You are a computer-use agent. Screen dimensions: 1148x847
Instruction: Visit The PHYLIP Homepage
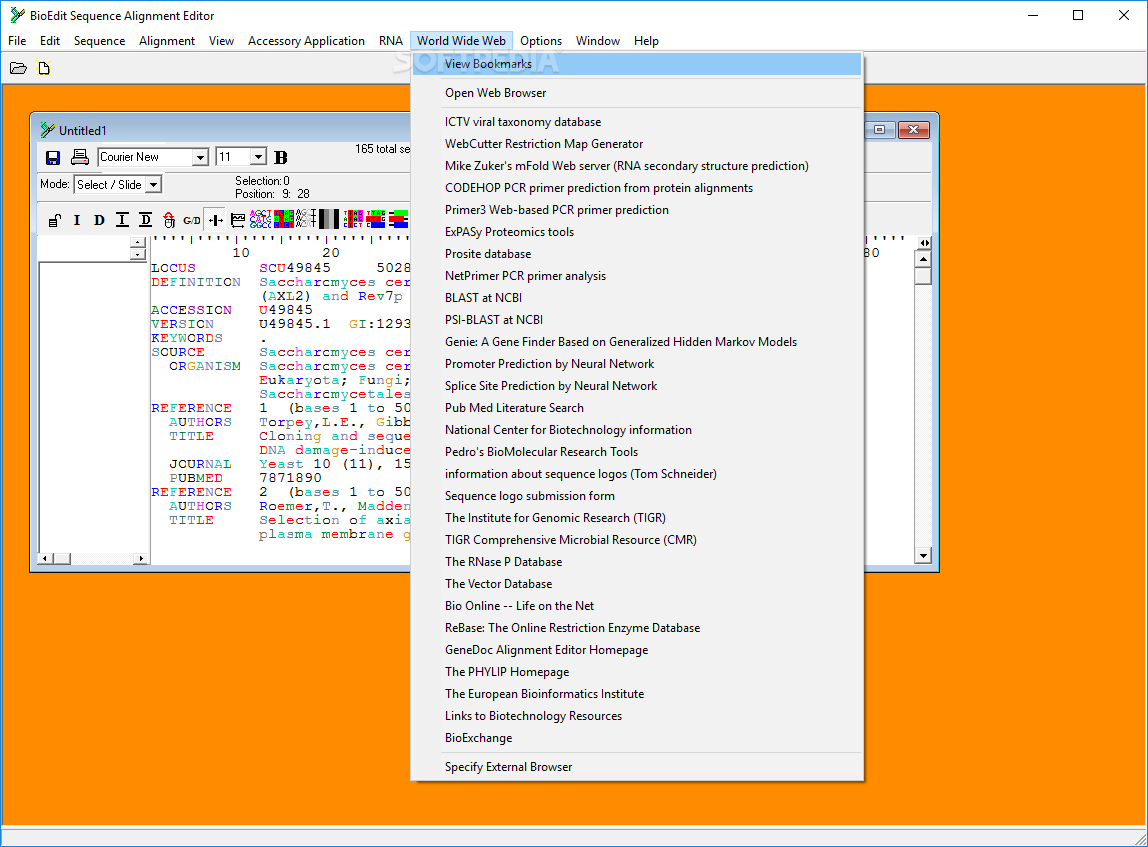click(637, 672)
